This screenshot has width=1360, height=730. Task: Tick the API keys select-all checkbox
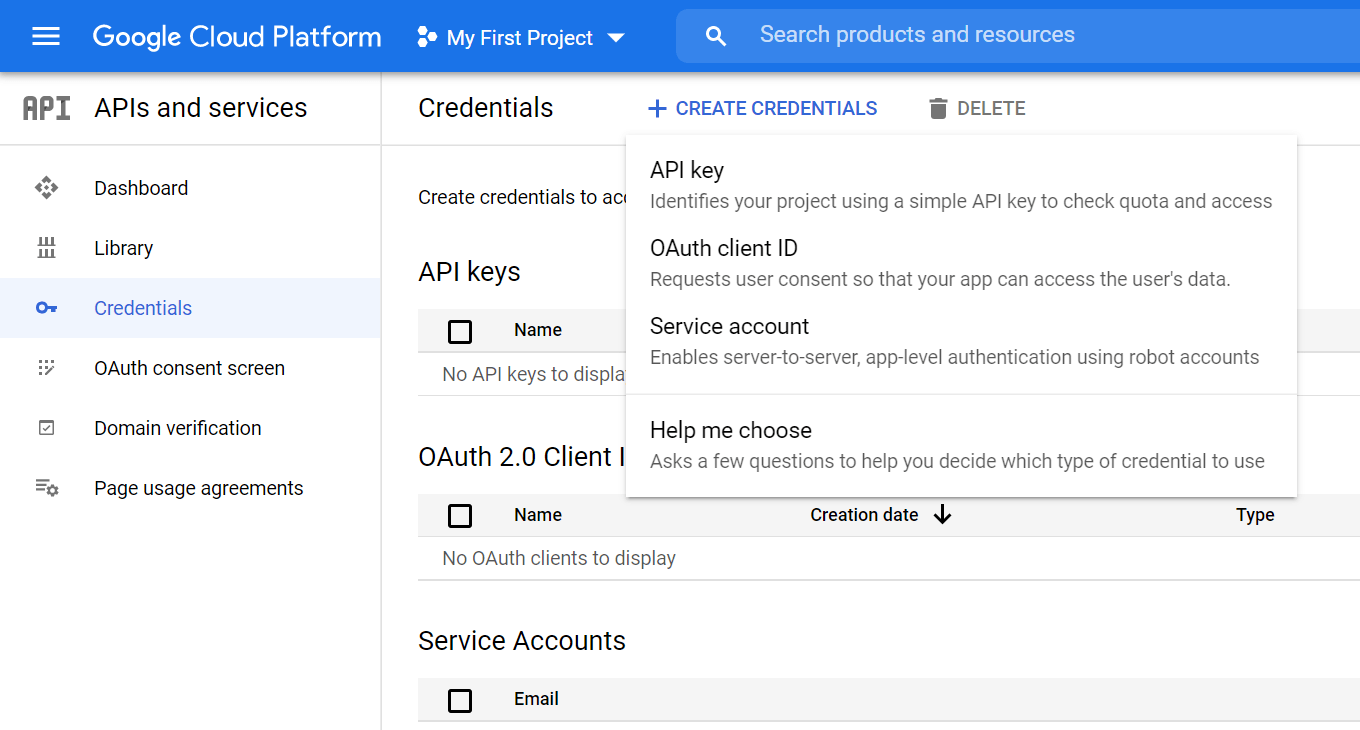[x=460, y=331]
